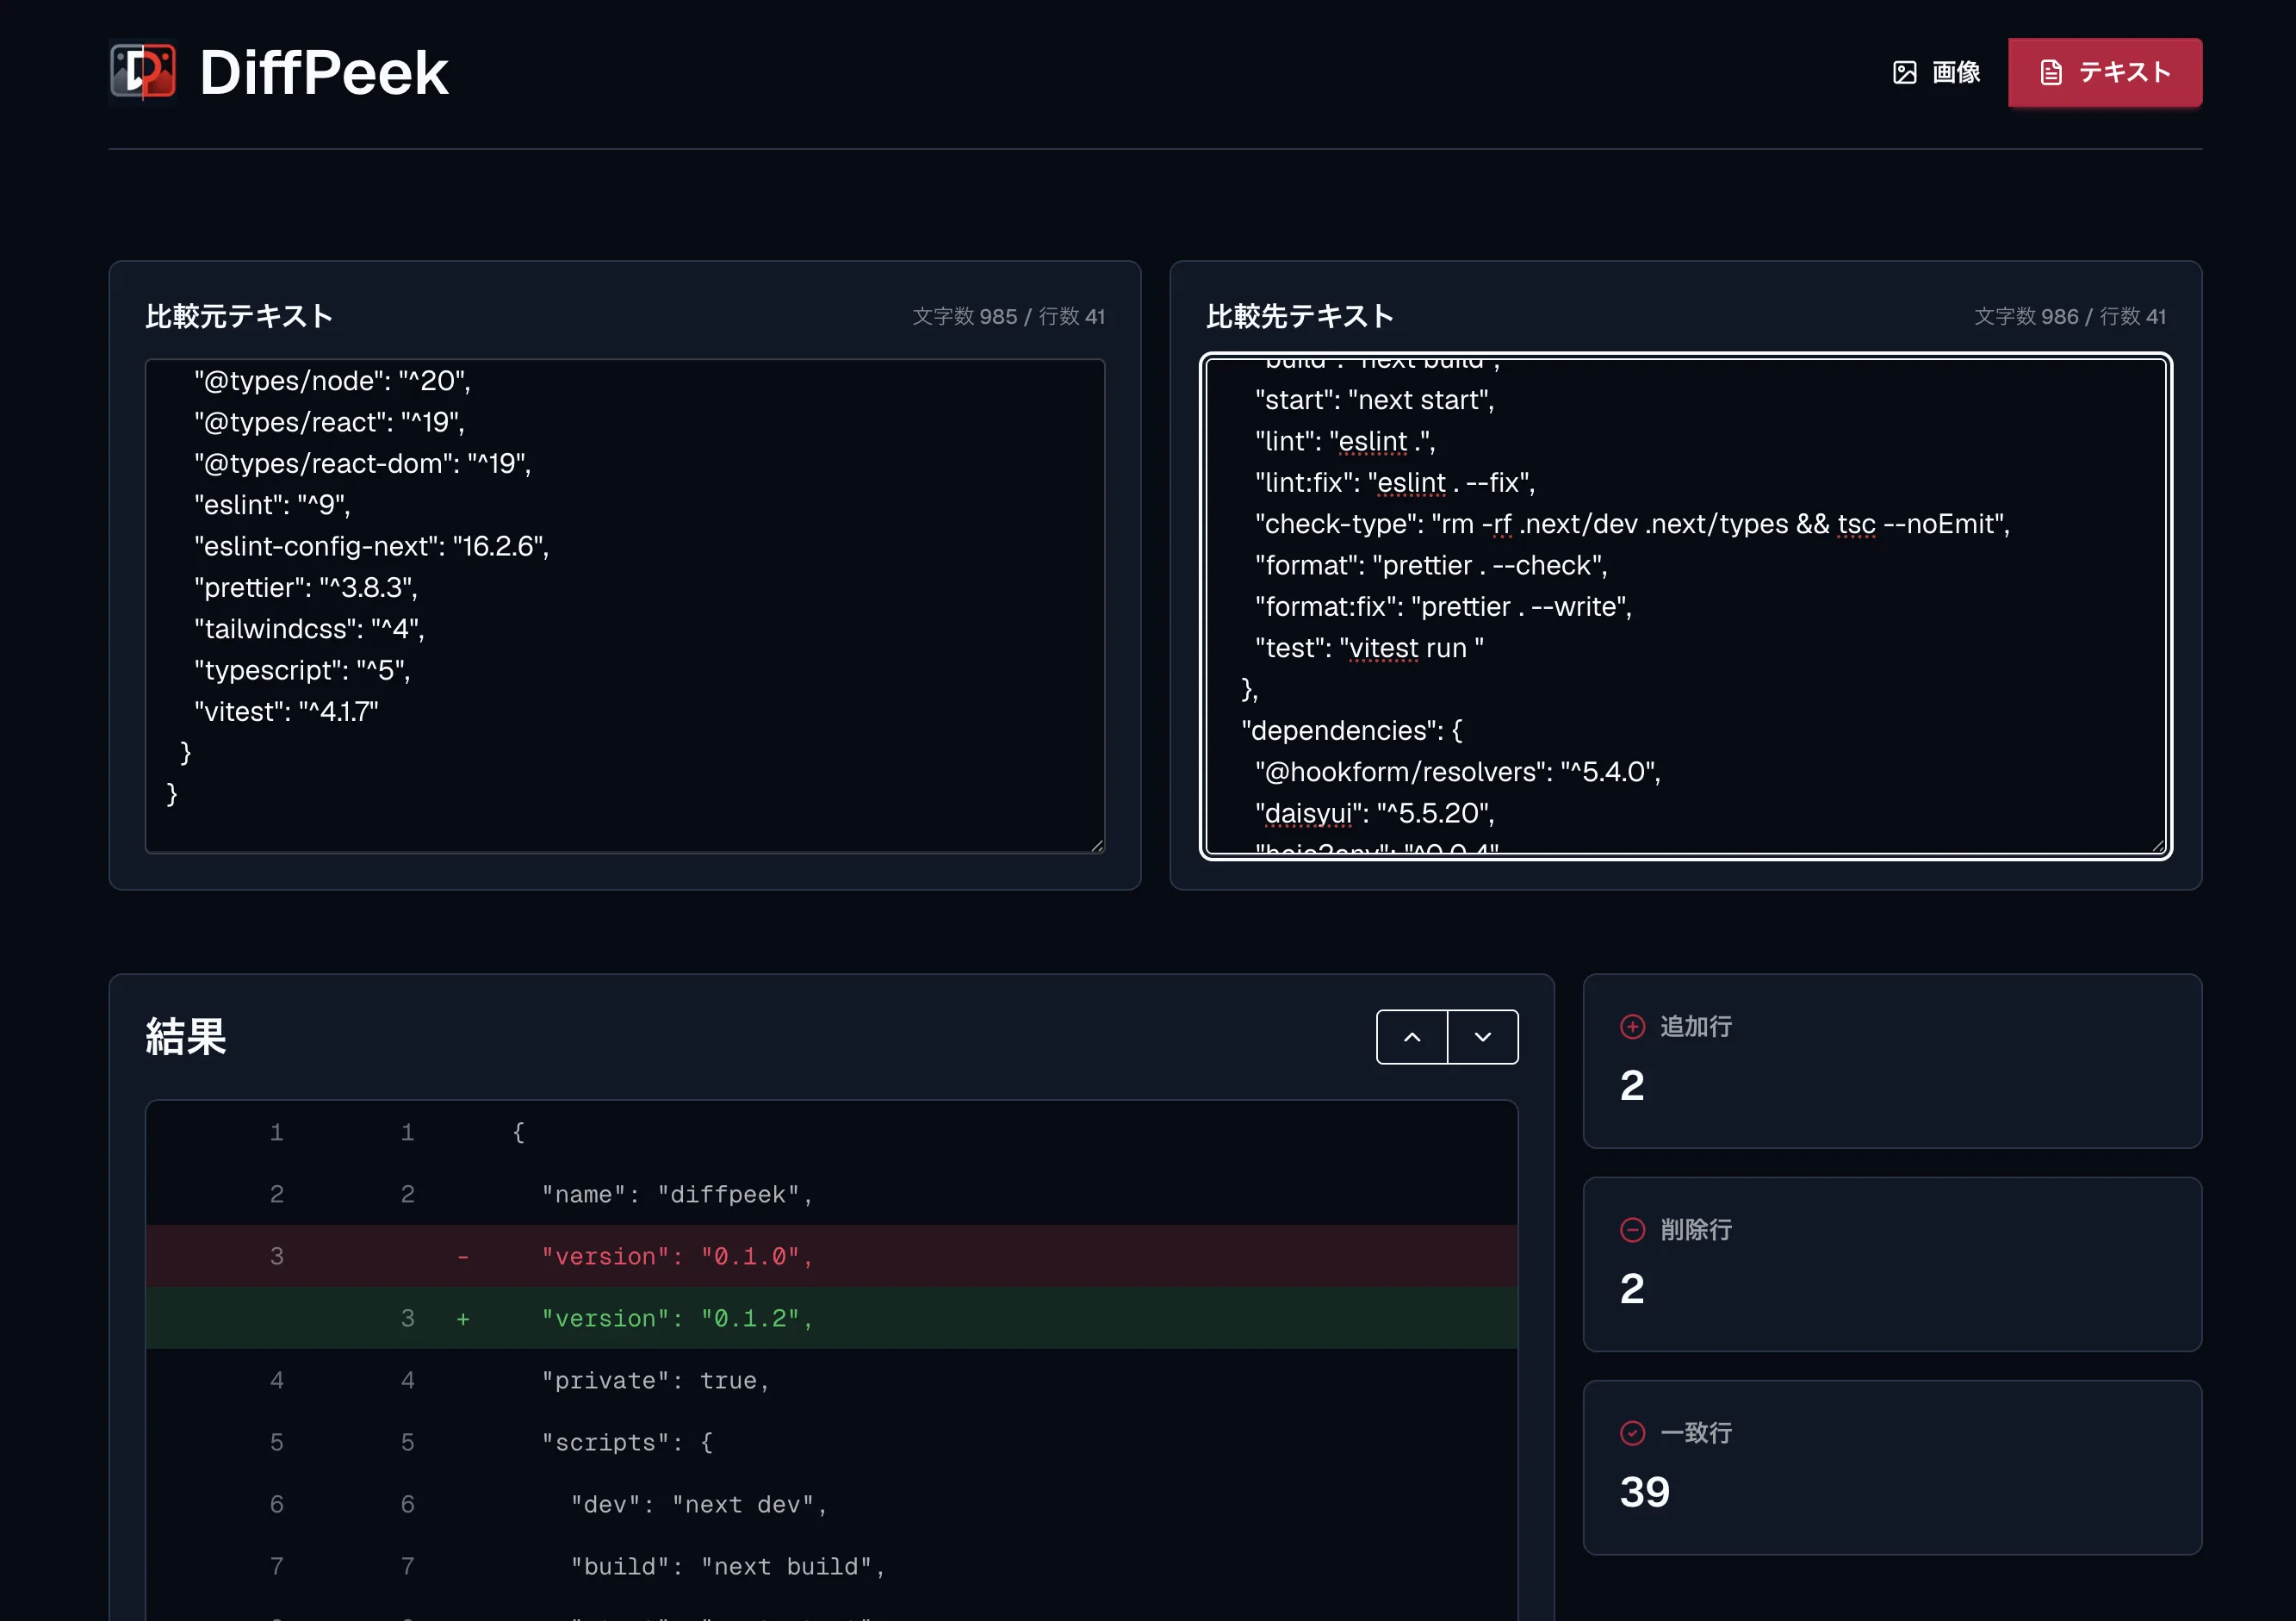The width and height of the screenshot is (2296, 1621).
Task: Click the "scripts": { result line
Action: pyautogui.click(x=832, y=1442)
